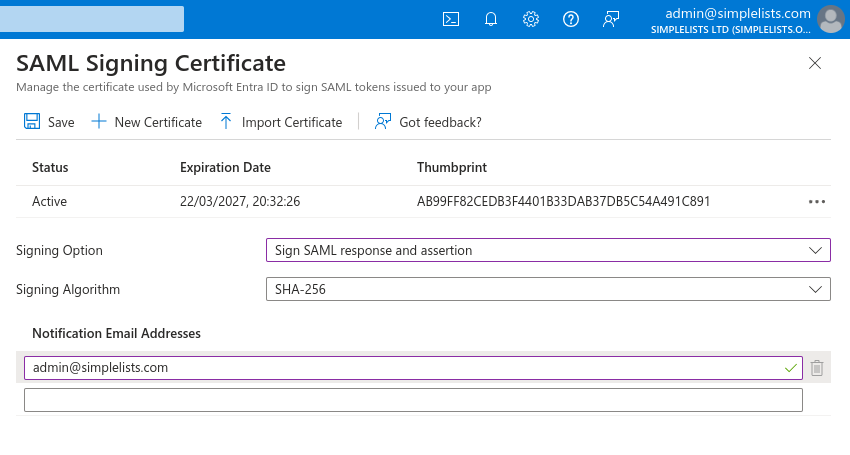Open Cloud Shell from top bar
Screen dimensions: 850x455
[451, 20]
